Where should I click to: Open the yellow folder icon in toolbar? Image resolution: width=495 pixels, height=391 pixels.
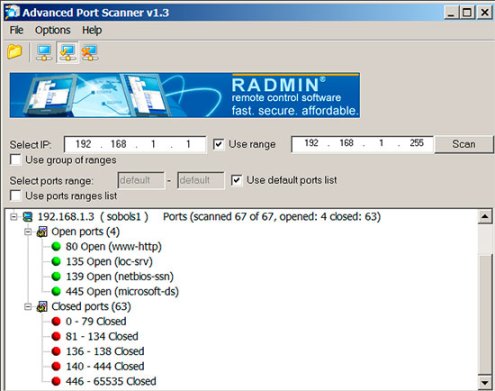15,52
